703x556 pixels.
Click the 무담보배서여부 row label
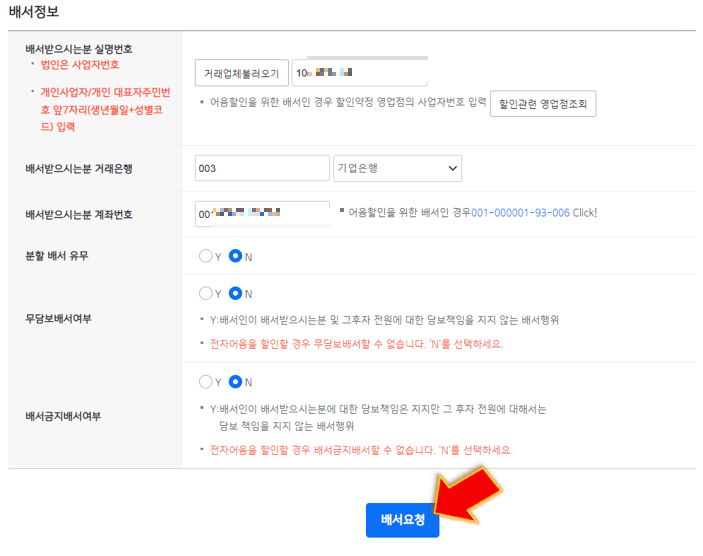pyautogui.click(x=58, y=318)
